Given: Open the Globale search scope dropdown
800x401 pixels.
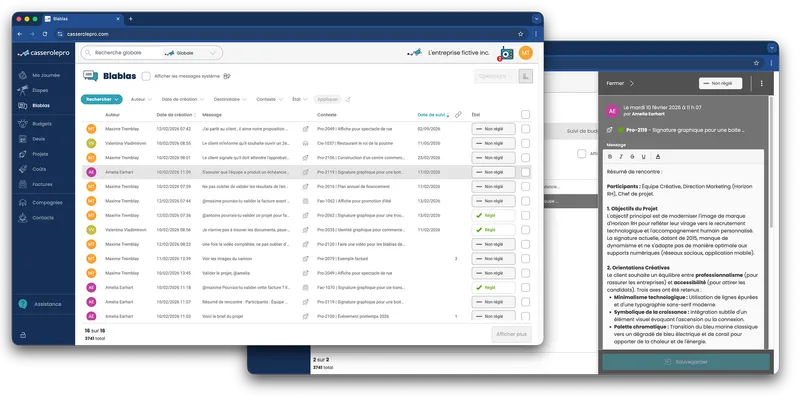Looking at the screenshot, I should [x=191, y=53].
